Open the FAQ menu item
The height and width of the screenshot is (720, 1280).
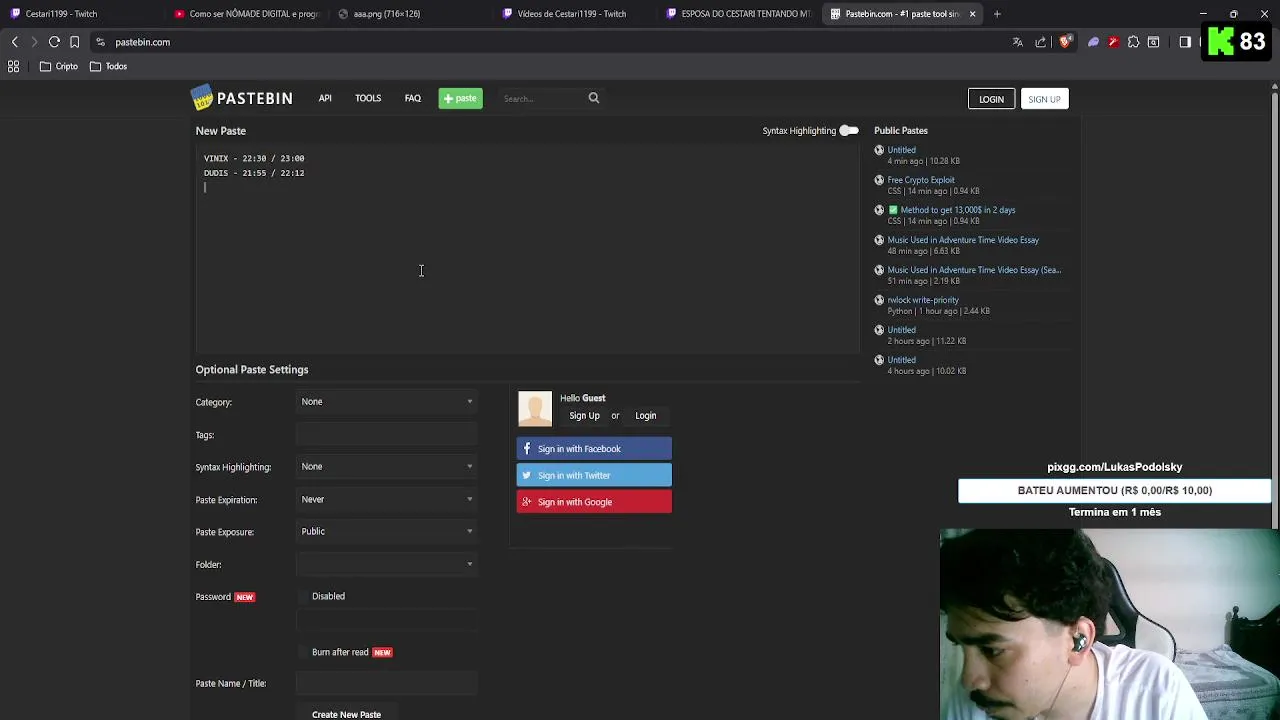[x=413, y=98]
